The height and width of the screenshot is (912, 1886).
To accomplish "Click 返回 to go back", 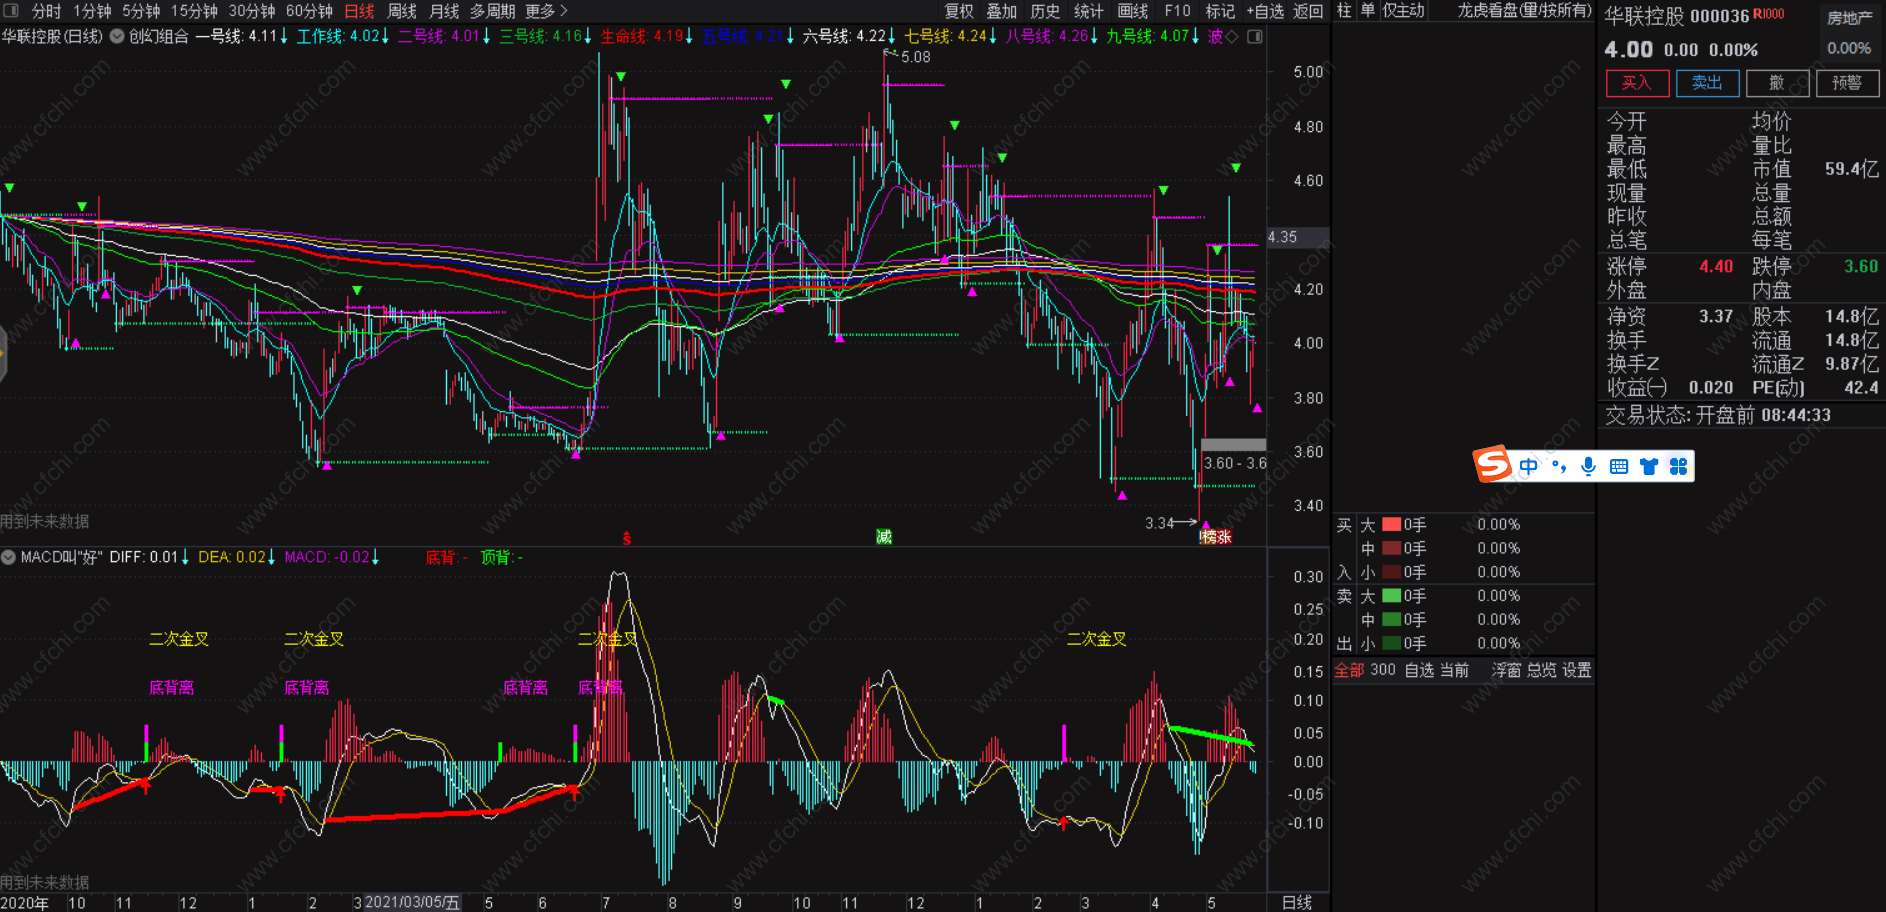I will click(1308, 11).
